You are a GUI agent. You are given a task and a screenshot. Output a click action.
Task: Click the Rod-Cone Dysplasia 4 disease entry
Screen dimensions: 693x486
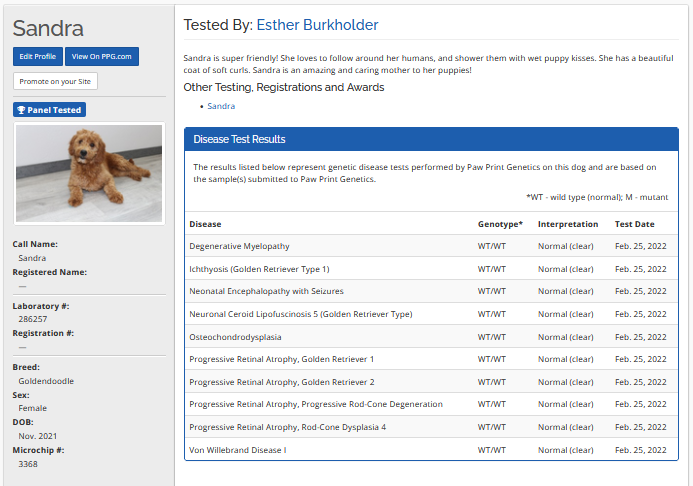[x=287, y=427]
